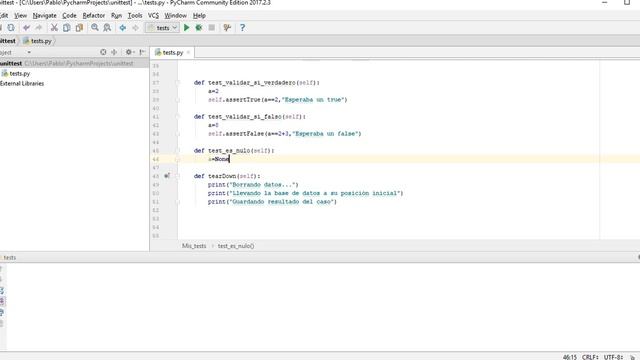Open Help with the question mark icon

(x=242, y=28)
